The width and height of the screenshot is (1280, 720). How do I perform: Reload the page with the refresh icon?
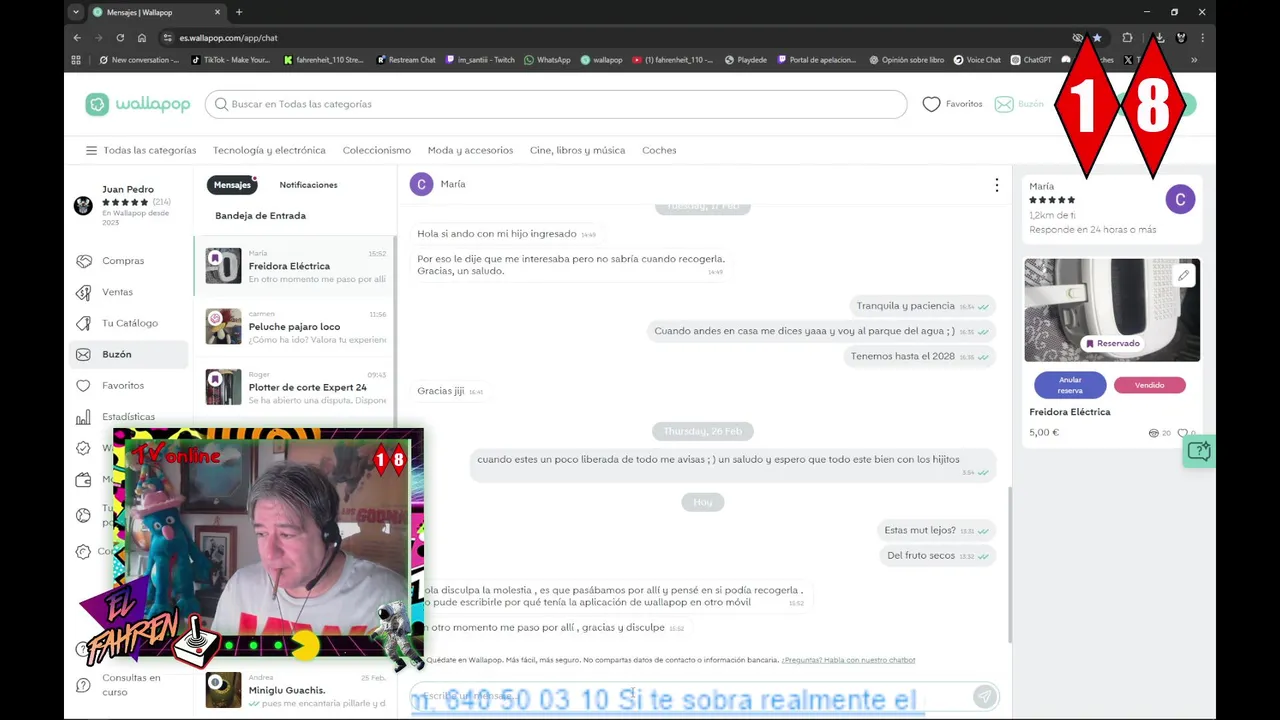120,38
